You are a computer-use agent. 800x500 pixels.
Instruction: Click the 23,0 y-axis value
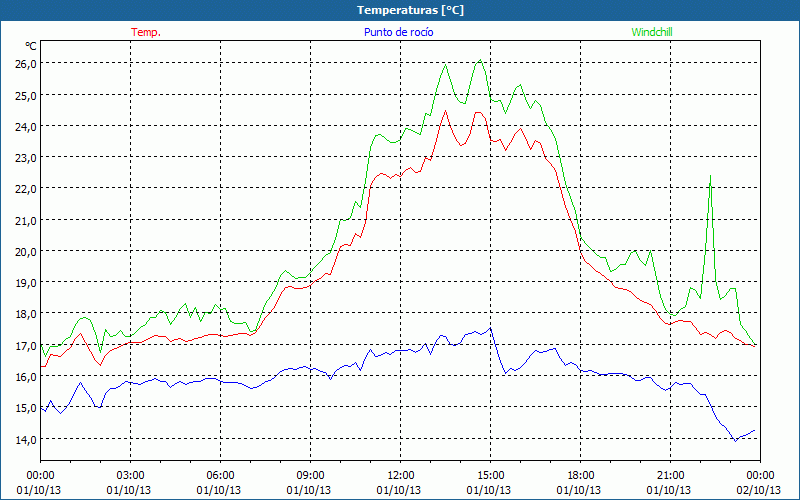(x=26, y=158)
